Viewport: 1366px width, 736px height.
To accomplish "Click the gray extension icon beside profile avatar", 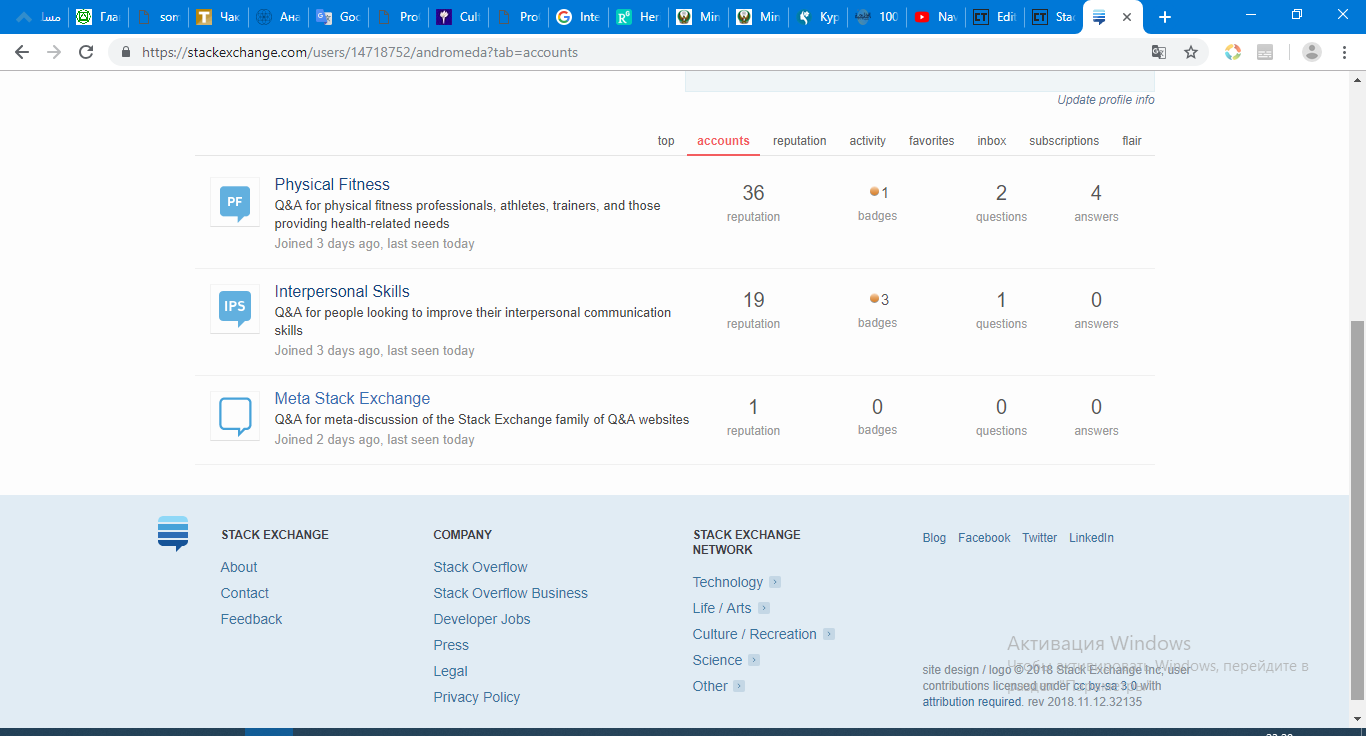I will point(1265,52).
